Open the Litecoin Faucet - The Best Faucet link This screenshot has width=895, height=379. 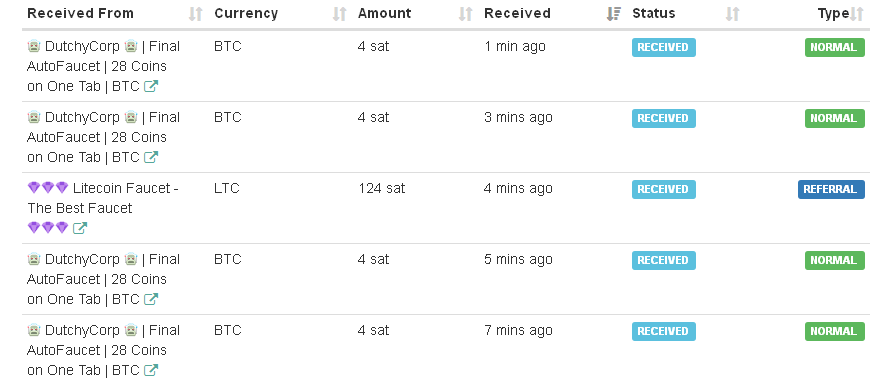(x=103, y=198)
